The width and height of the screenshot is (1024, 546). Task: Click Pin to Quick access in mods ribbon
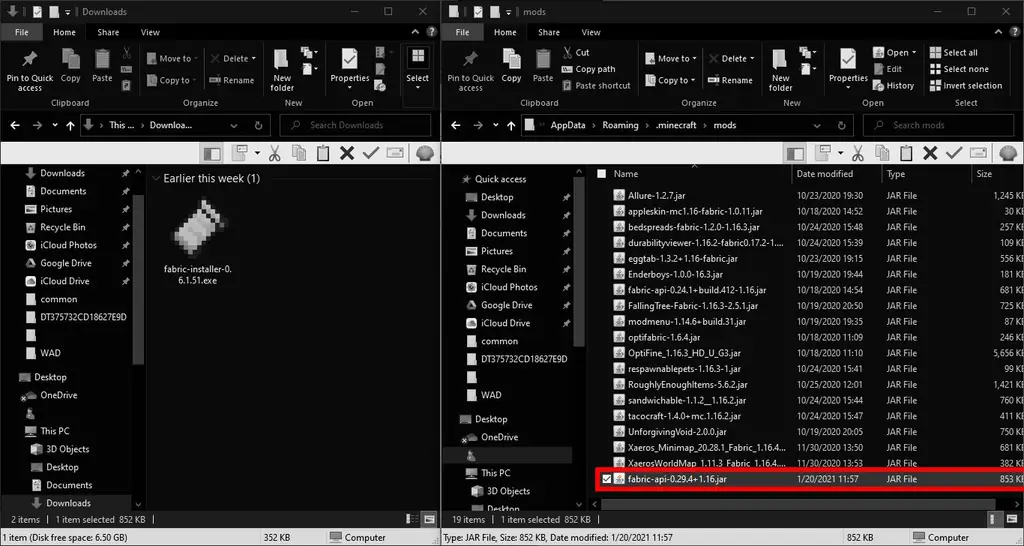[470, 71]
